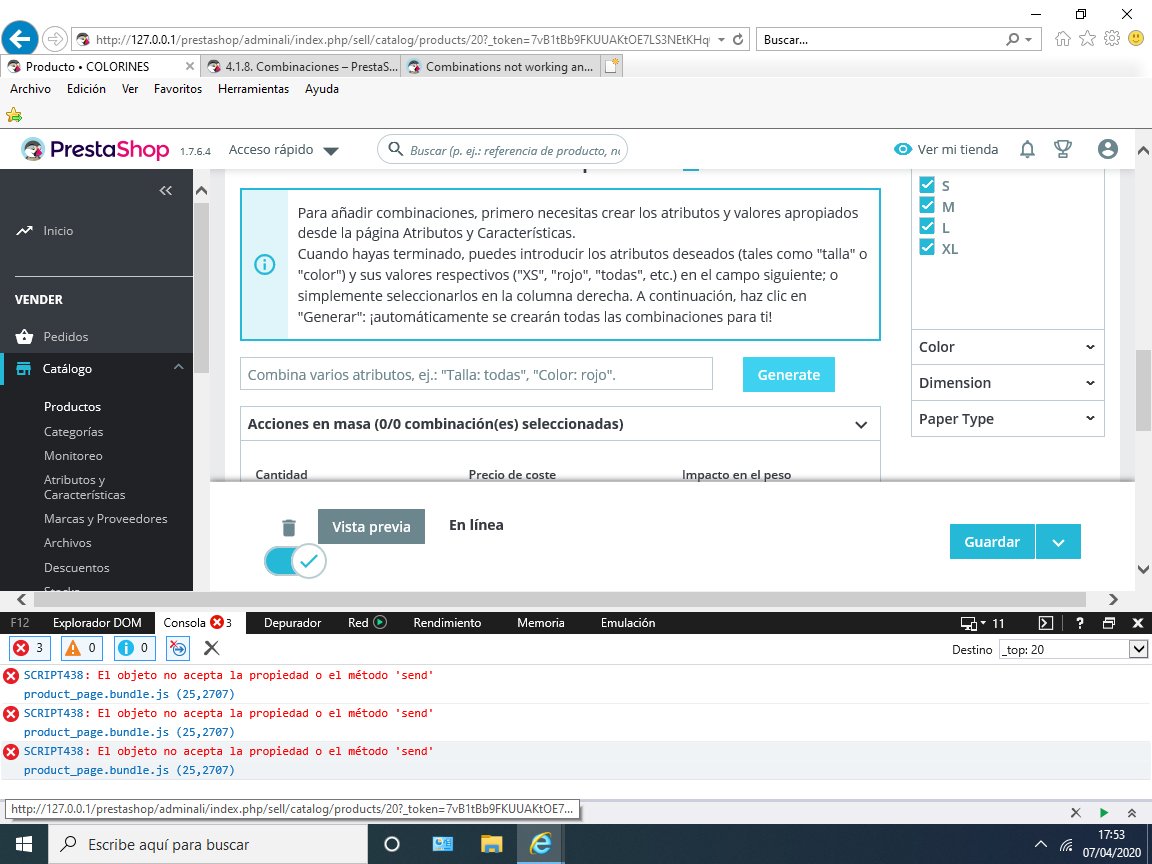The width and height of the screenshot is (1152, 864).
Task: Click the Generate button
Action: coord(788,375)
